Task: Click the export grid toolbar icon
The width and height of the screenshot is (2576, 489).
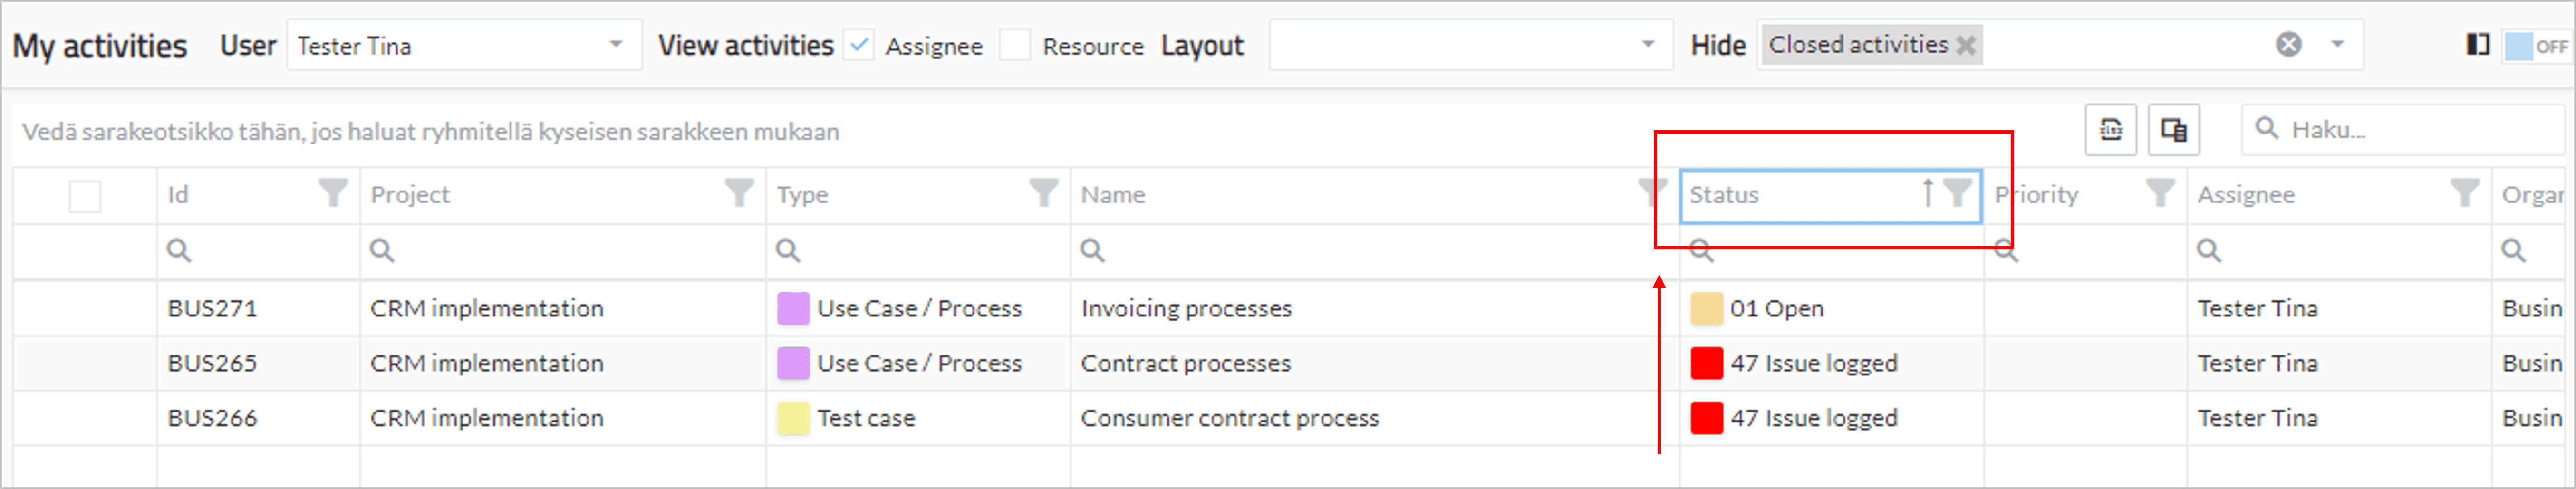Action: [2110, 130]
